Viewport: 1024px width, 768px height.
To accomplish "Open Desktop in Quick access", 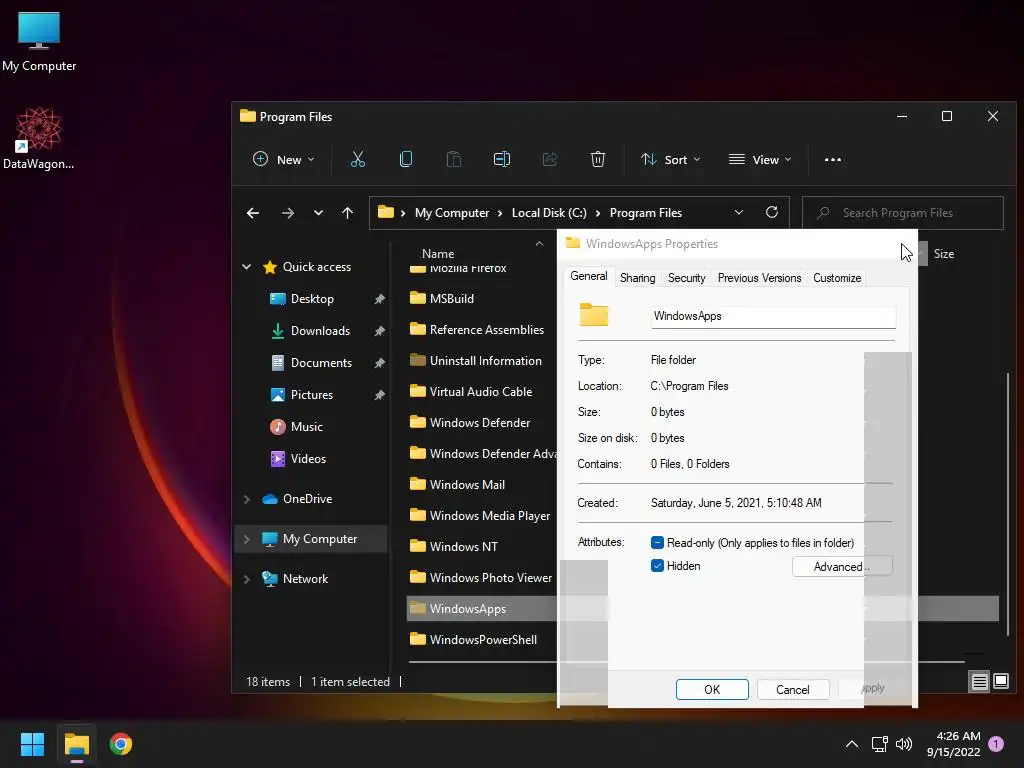I will point(312,299).
